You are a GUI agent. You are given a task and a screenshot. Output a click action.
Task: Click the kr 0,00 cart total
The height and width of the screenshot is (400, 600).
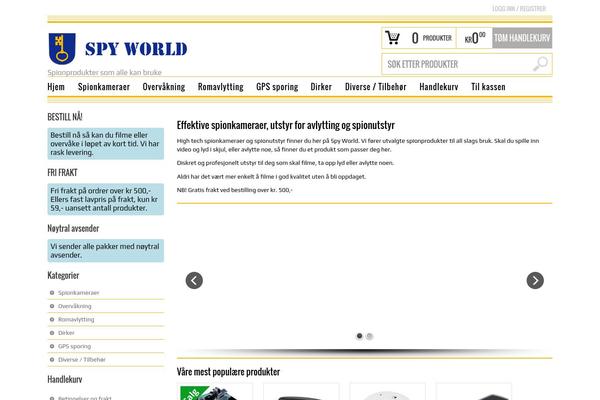pos(475,38)
